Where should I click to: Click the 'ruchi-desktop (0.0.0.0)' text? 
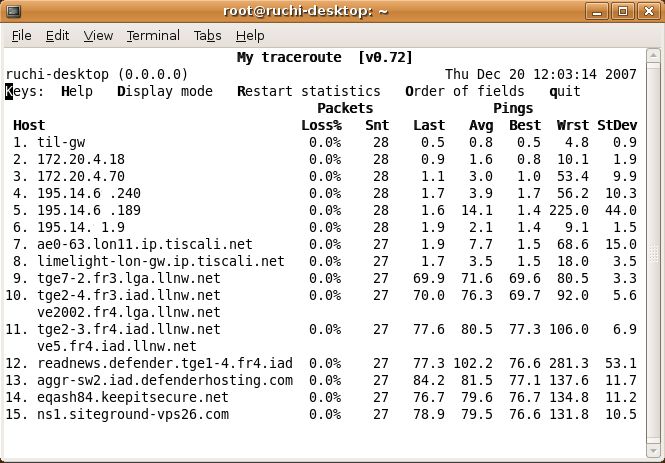click(x=96, y=75)
